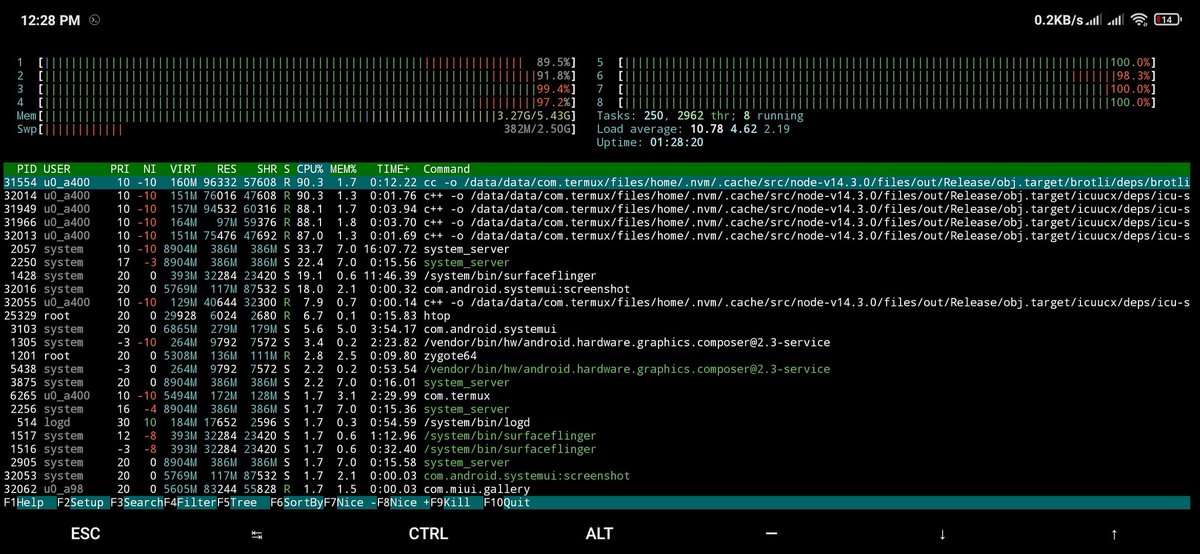Sort by PID column header
The image size is (1200, 554).
(x=26, y=169)
